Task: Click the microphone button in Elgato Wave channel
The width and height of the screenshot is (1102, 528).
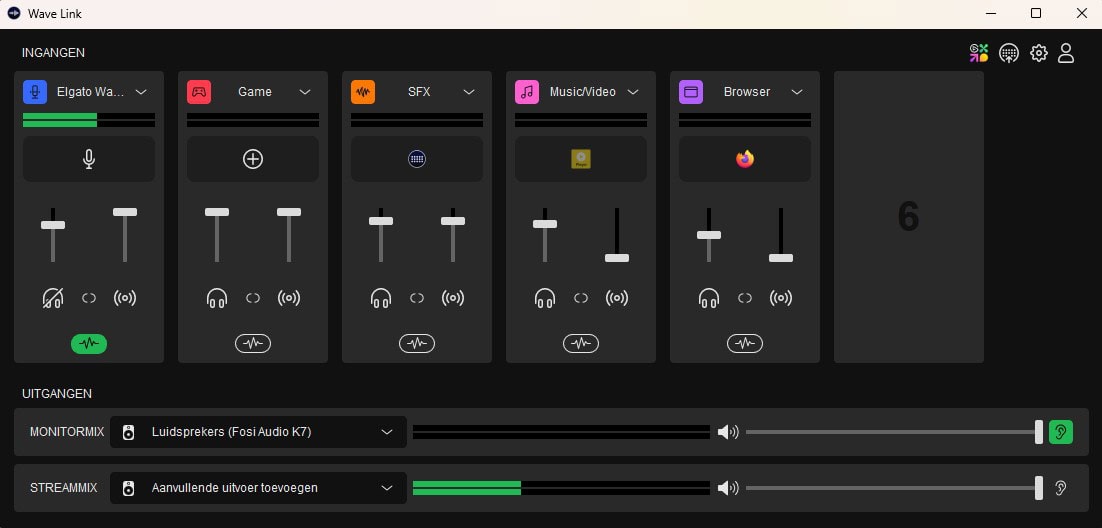Action: pos(89,159)
